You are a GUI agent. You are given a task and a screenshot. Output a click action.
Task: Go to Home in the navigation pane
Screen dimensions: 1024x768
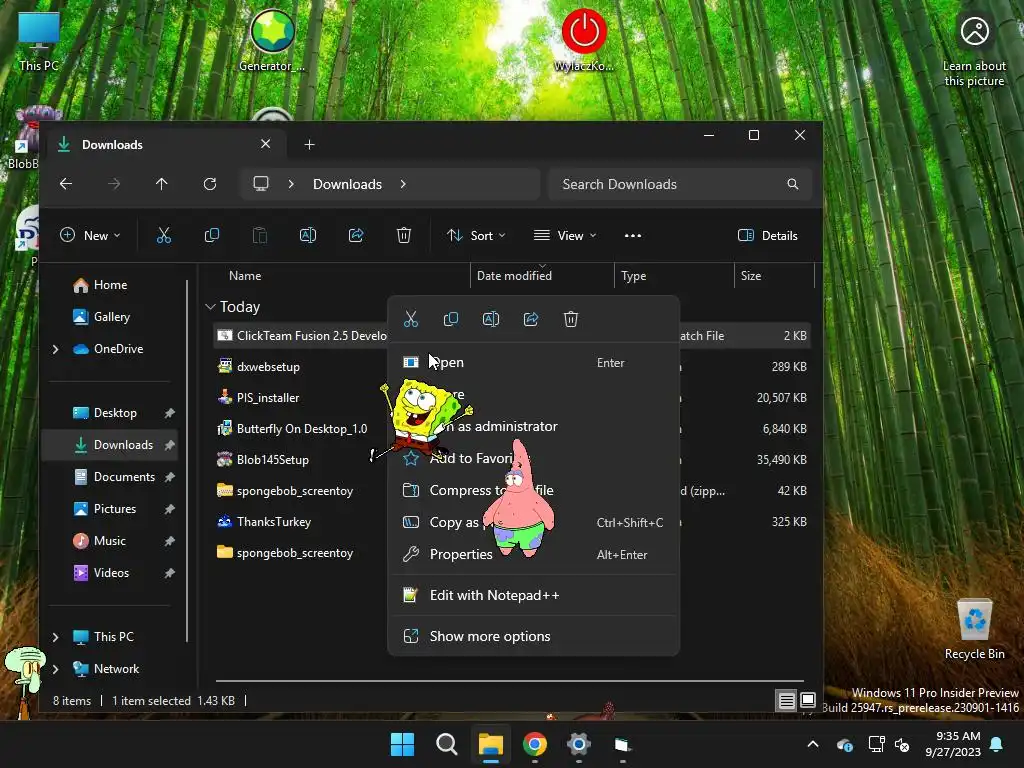tap(110, 285)
